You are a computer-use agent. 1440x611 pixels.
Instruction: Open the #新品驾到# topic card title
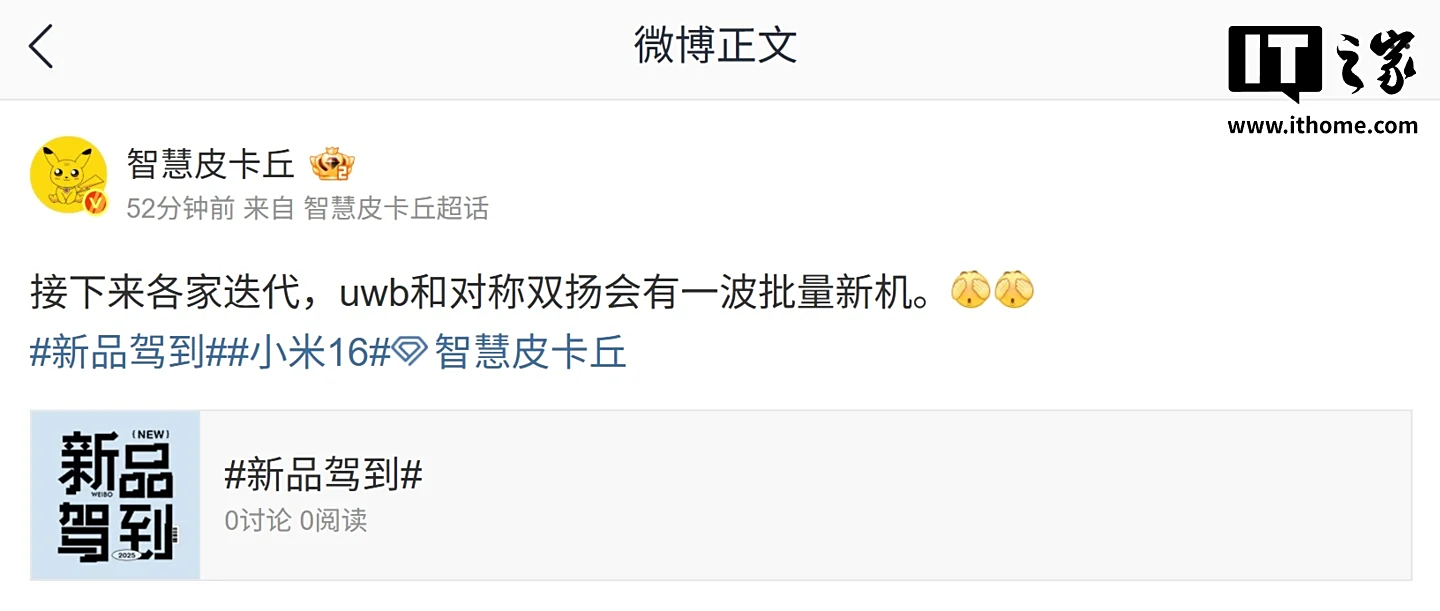pyautogui.click(x=324, y=475)
